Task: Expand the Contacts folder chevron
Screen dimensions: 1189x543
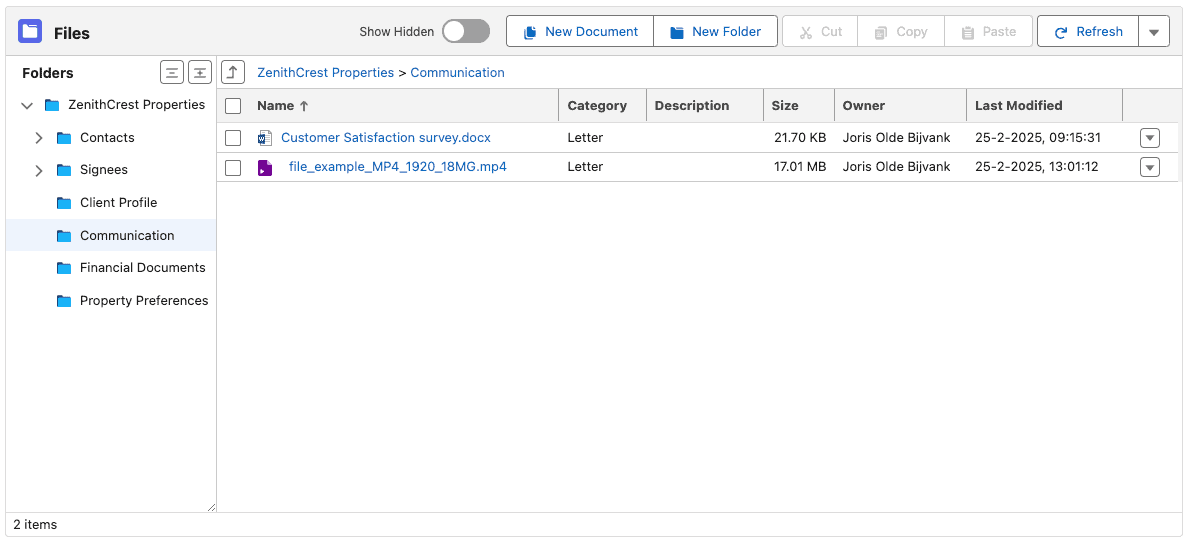Action: tap(39, 138)
